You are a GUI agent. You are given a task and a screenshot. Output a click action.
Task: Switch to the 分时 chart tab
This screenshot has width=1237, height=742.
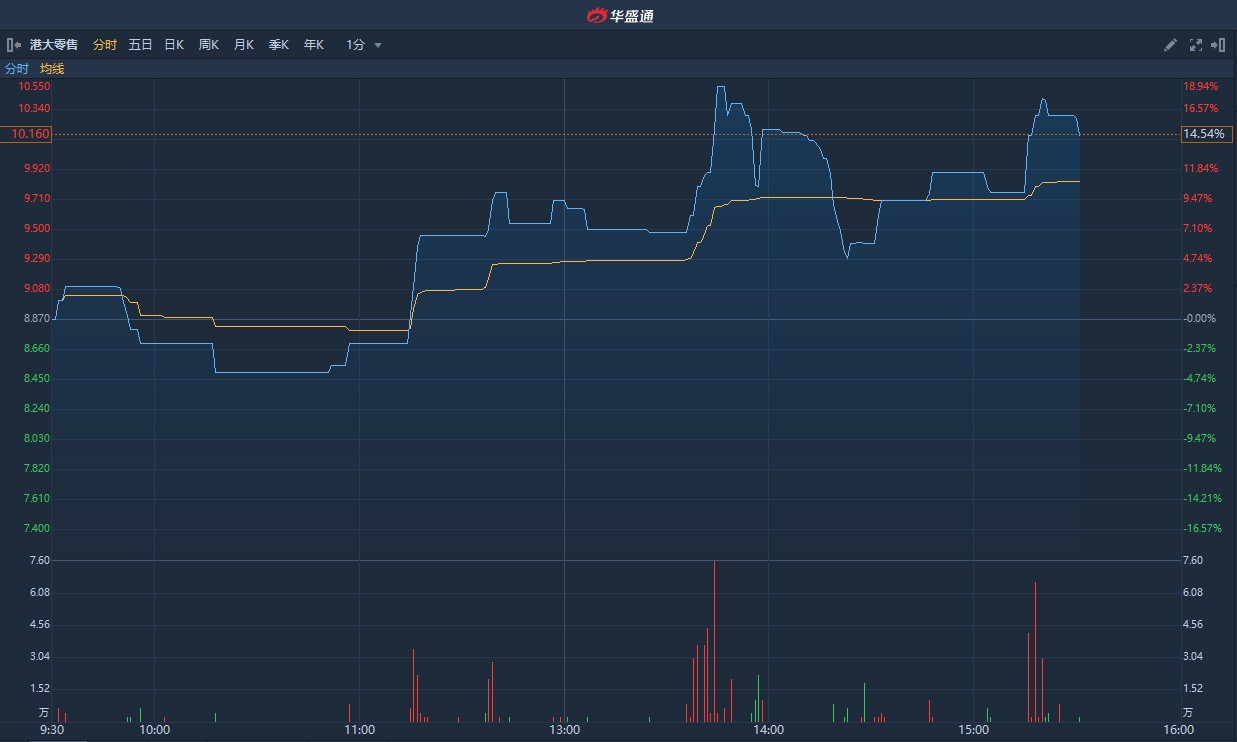tap(104, 45)
